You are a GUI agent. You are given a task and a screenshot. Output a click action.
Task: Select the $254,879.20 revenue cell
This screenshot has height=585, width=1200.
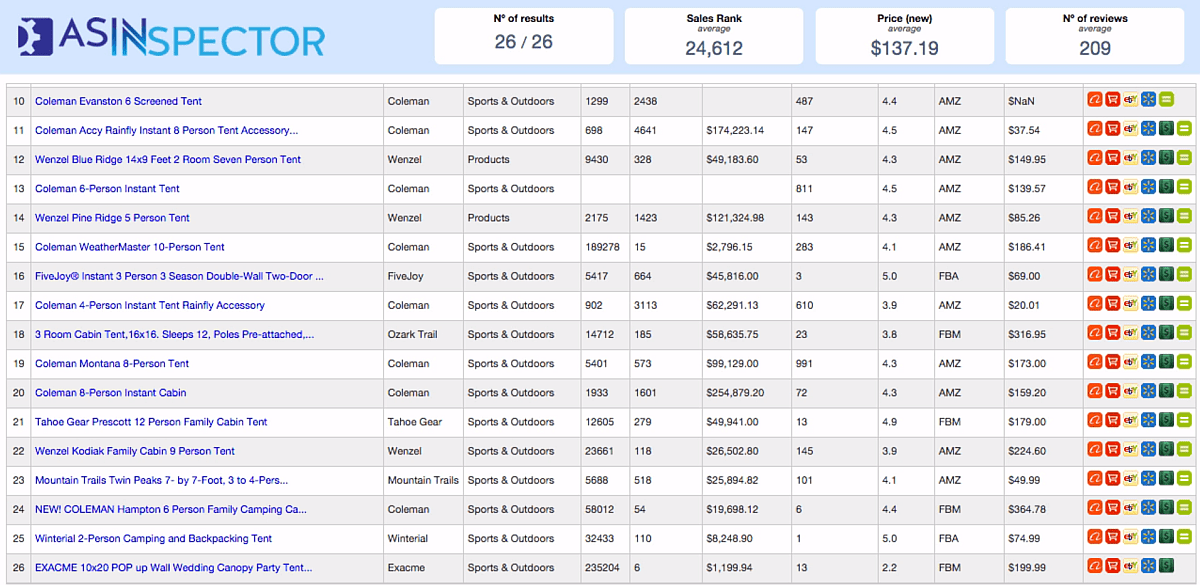[x=745, y=392]
